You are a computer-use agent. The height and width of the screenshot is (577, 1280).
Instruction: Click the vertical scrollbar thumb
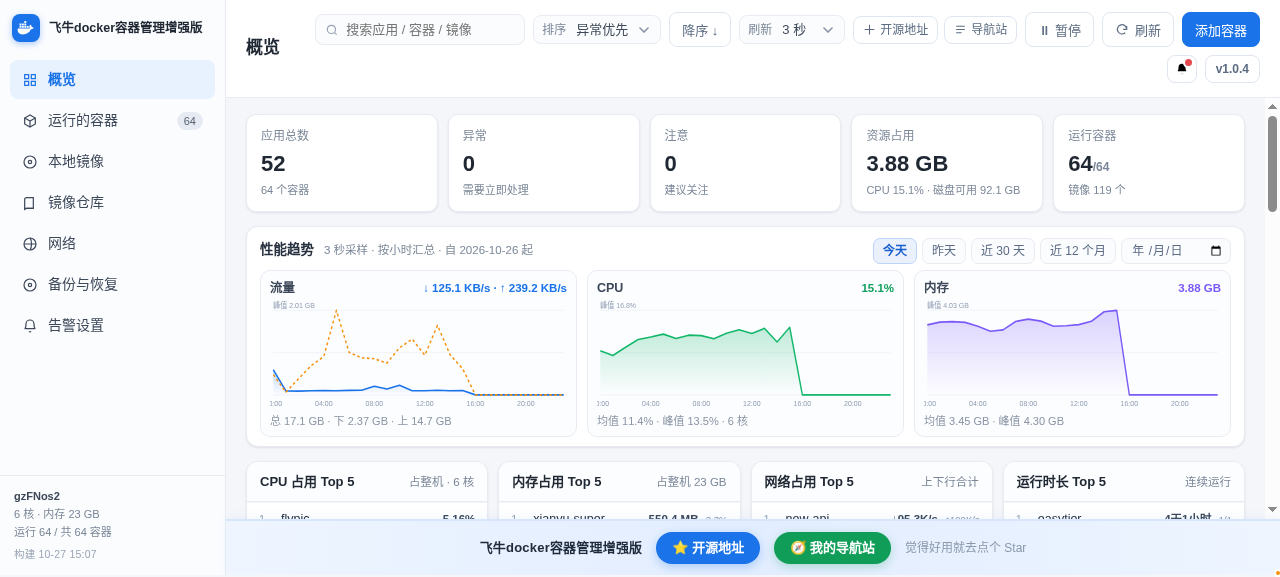[1272, 164]
